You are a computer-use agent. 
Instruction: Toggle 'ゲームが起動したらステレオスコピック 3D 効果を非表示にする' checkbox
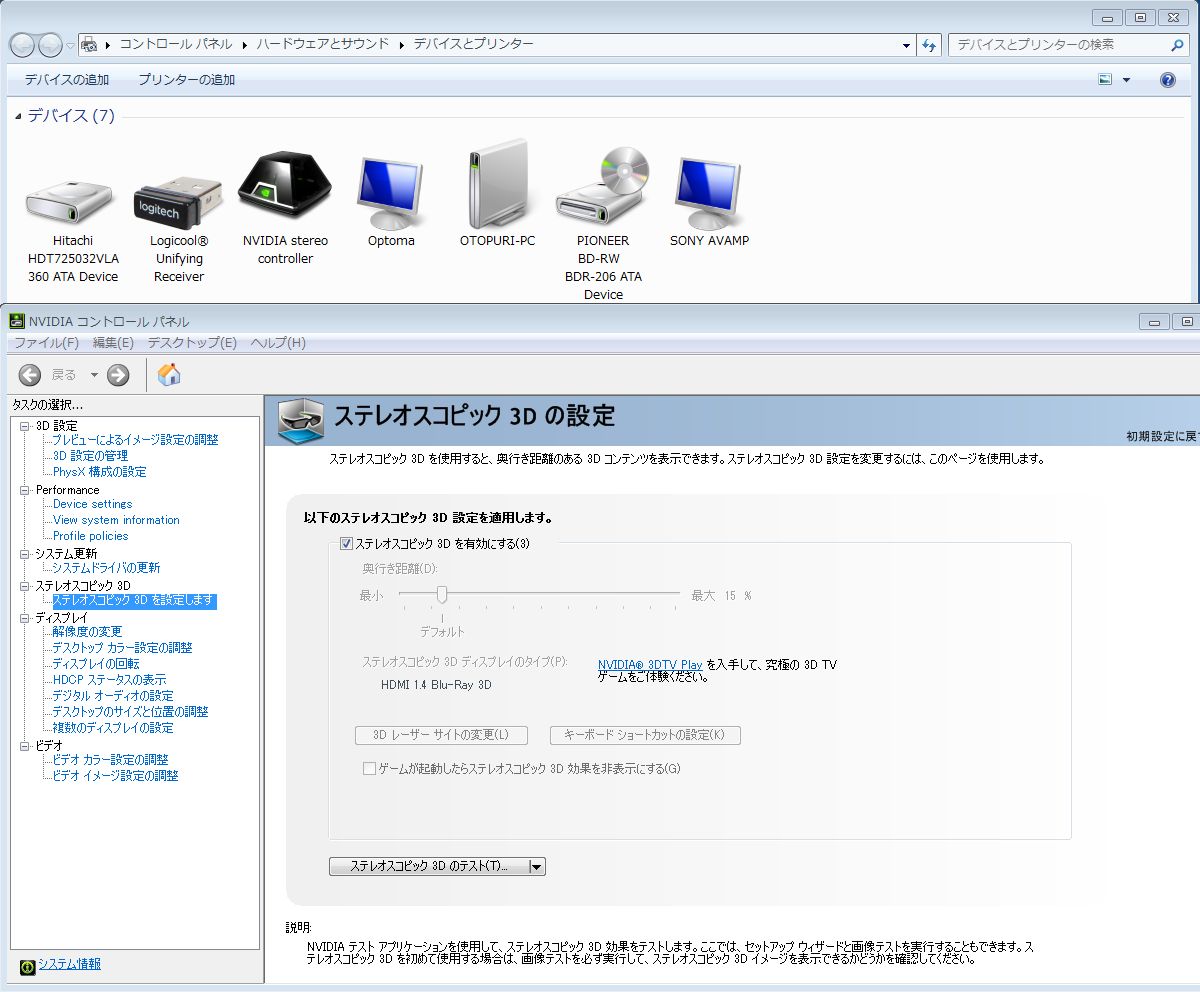click(369, 768)
